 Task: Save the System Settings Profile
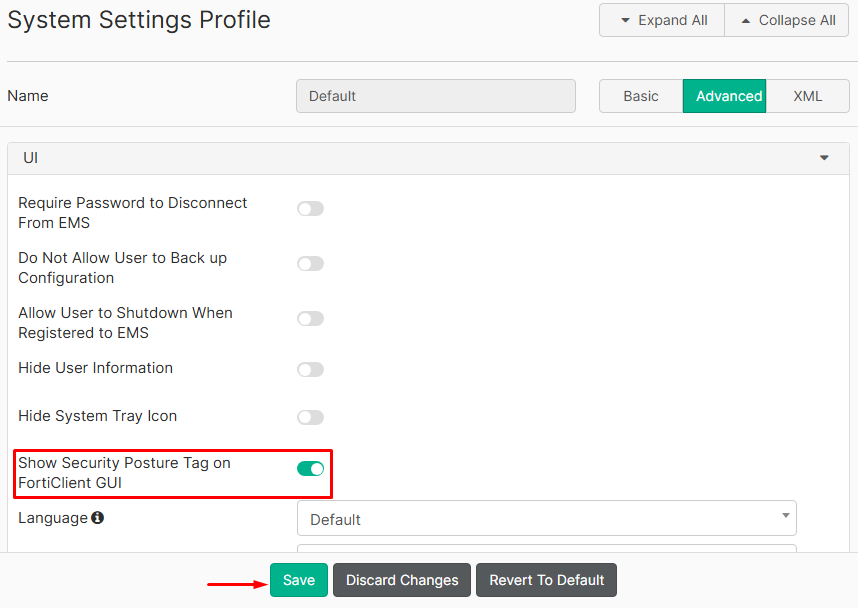point(298,580)
